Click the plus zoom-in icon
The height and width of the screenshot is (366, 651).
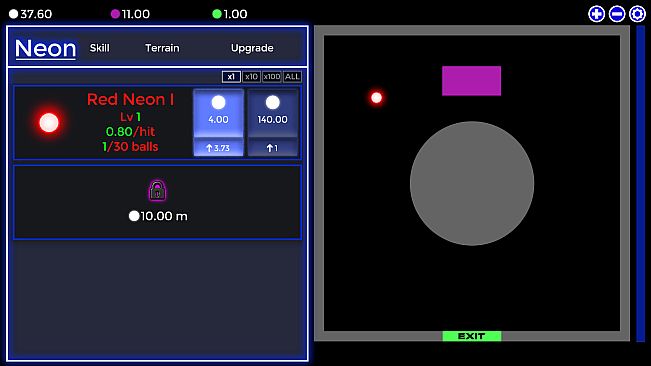(x=596, y=14)
